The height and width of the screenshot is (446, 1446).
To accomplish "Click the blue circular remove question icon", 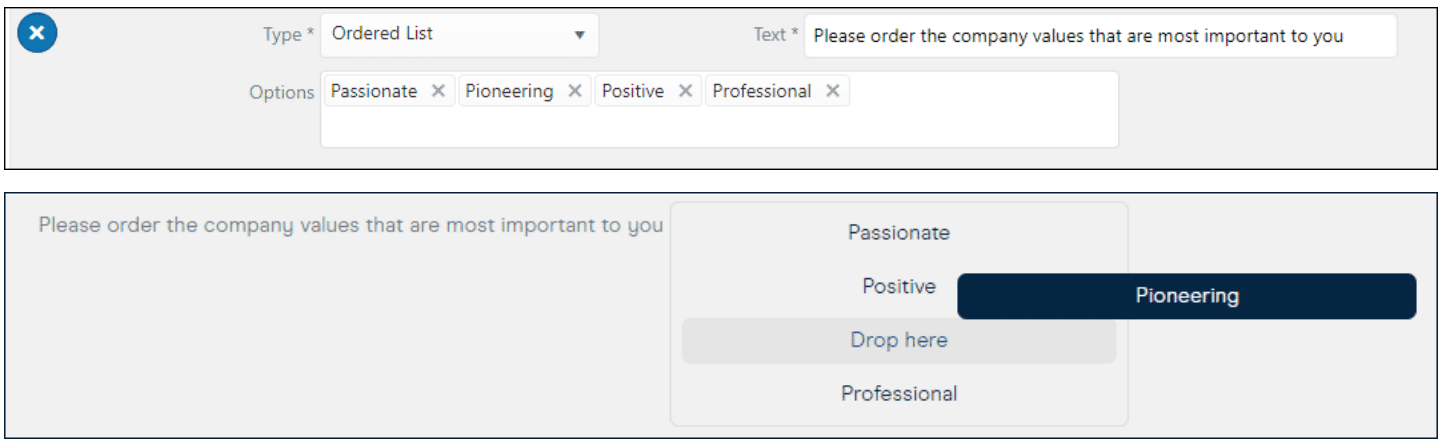I will [37, 33].
